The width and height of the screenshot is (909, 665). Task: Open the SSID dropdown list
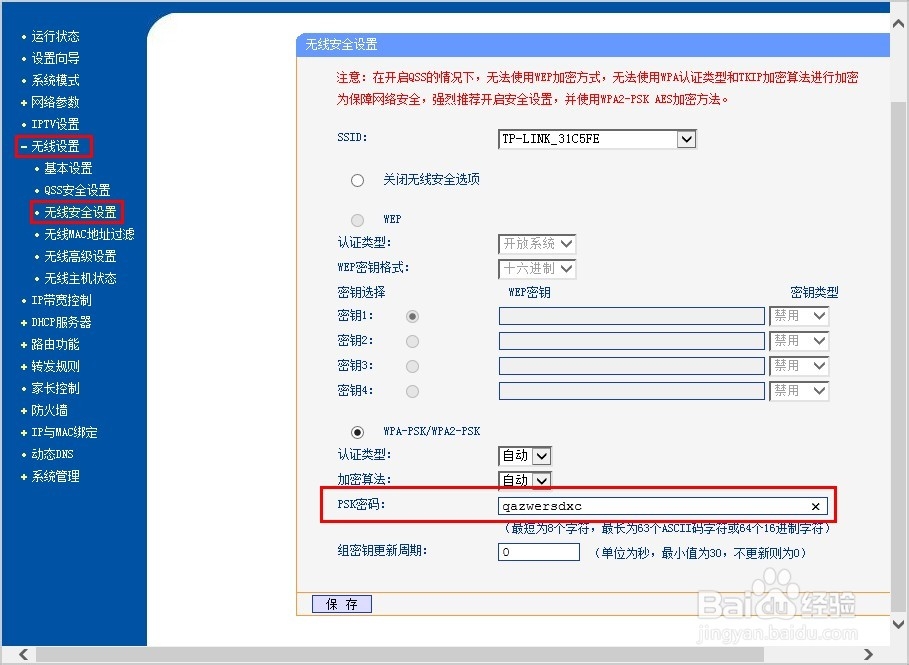click(686, 139)
